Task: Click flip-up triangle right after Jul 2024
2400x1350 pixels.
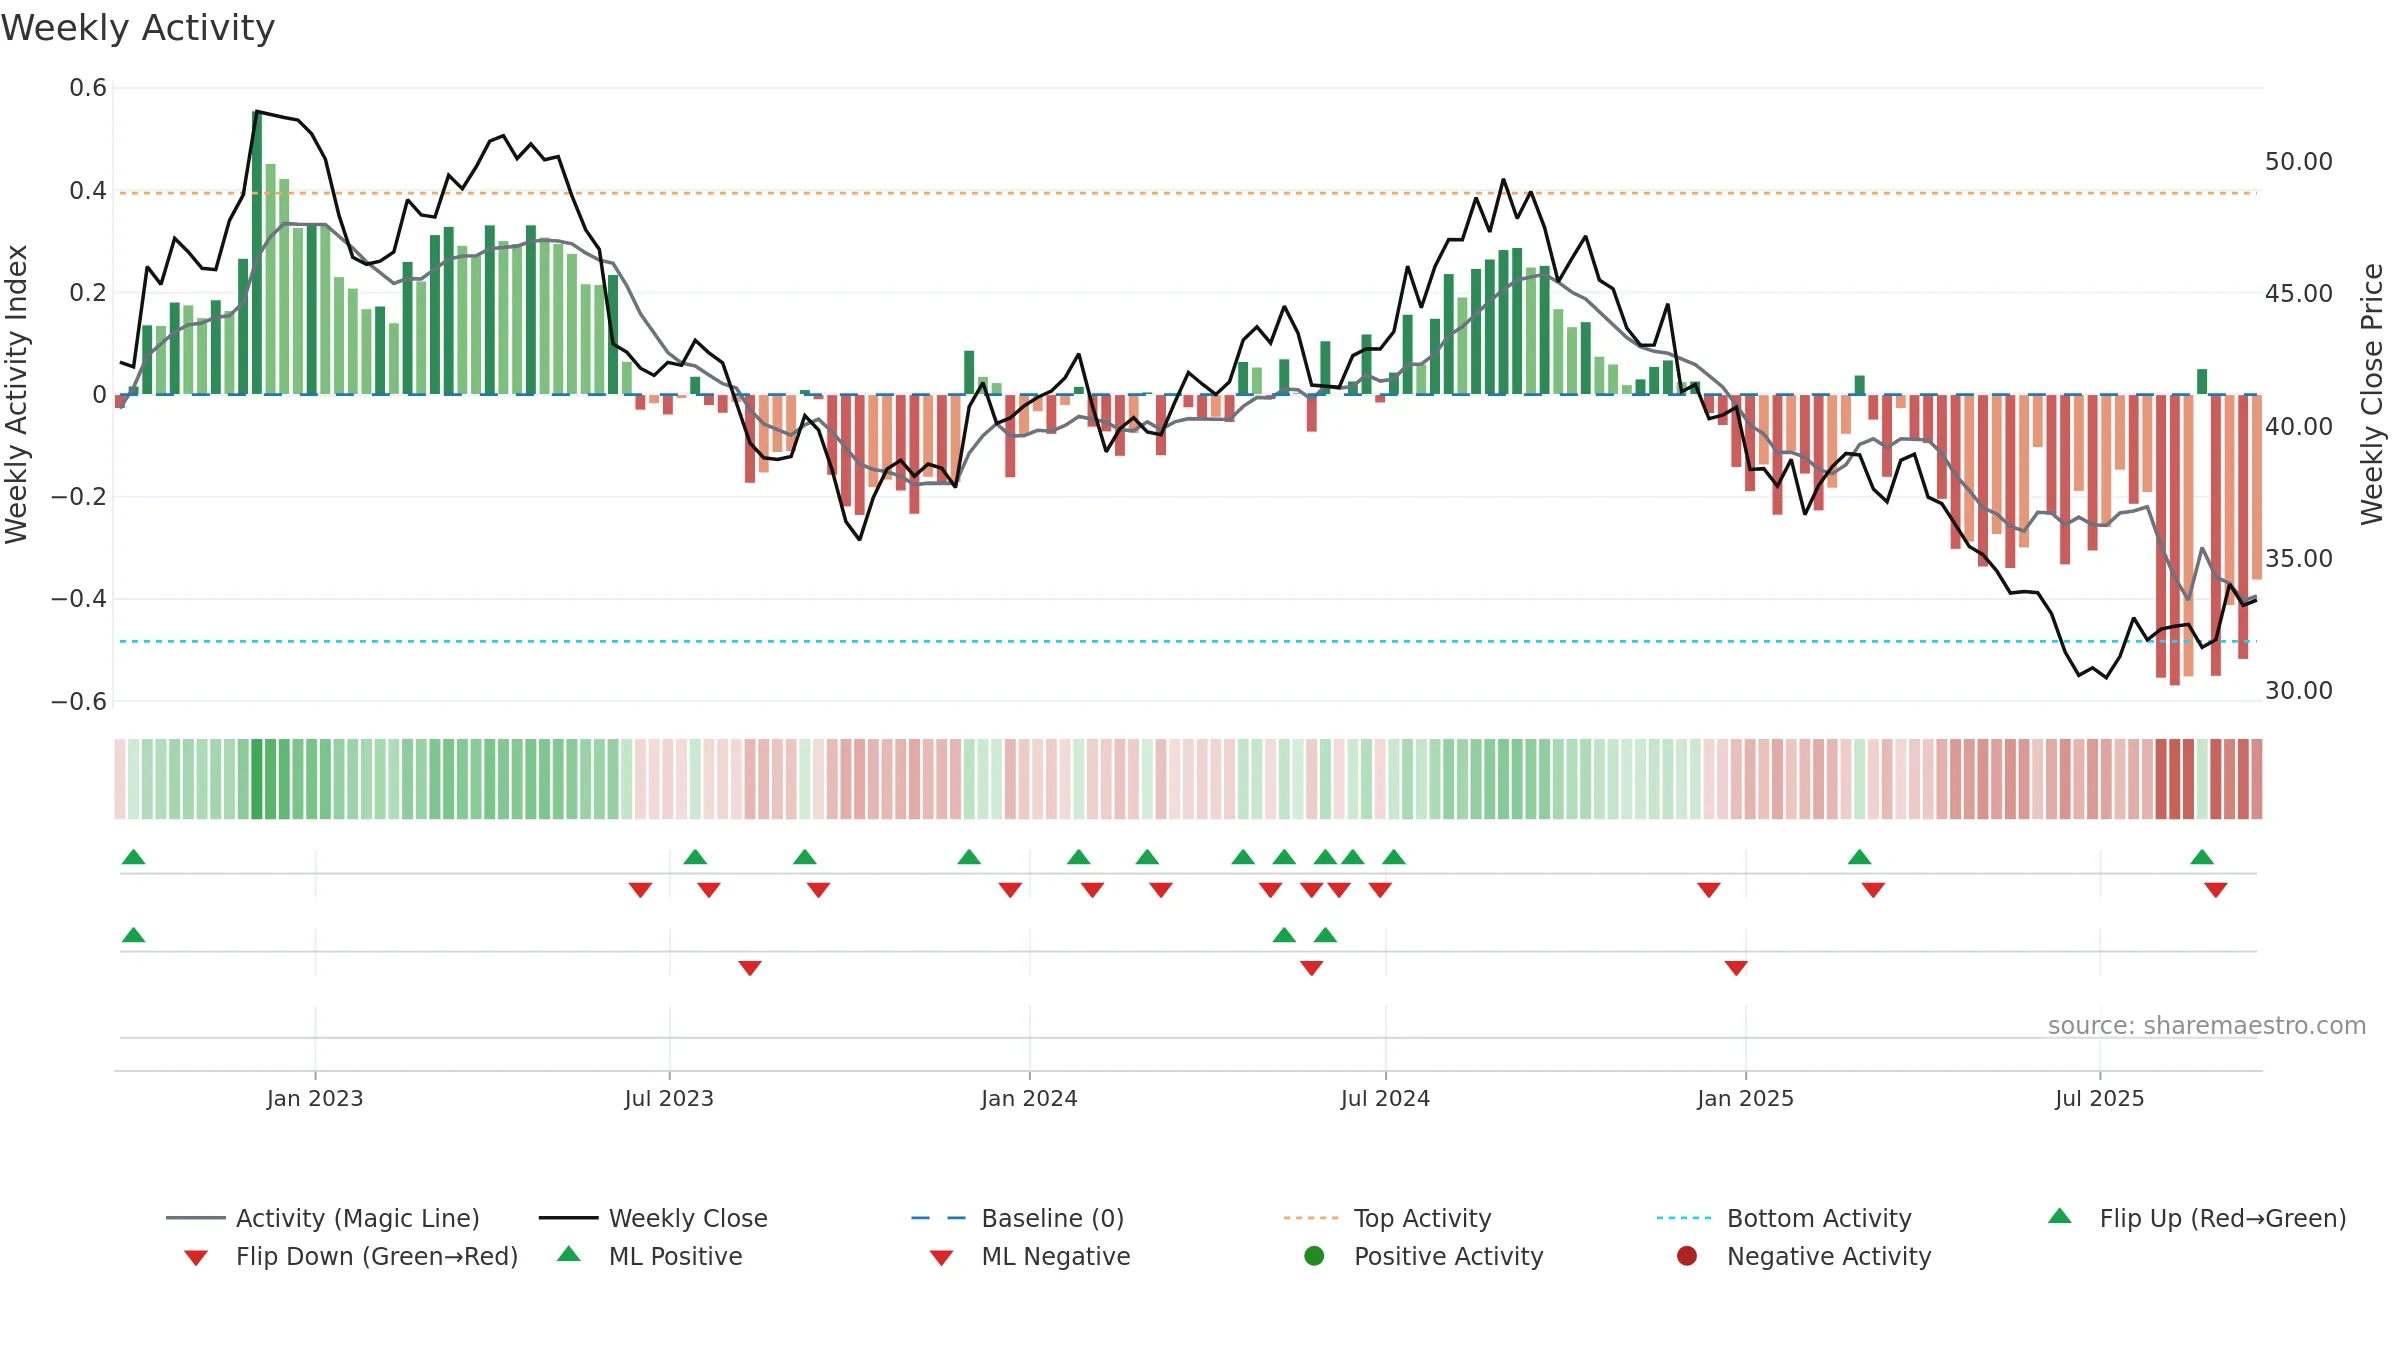Action: tap(1394, 857)
